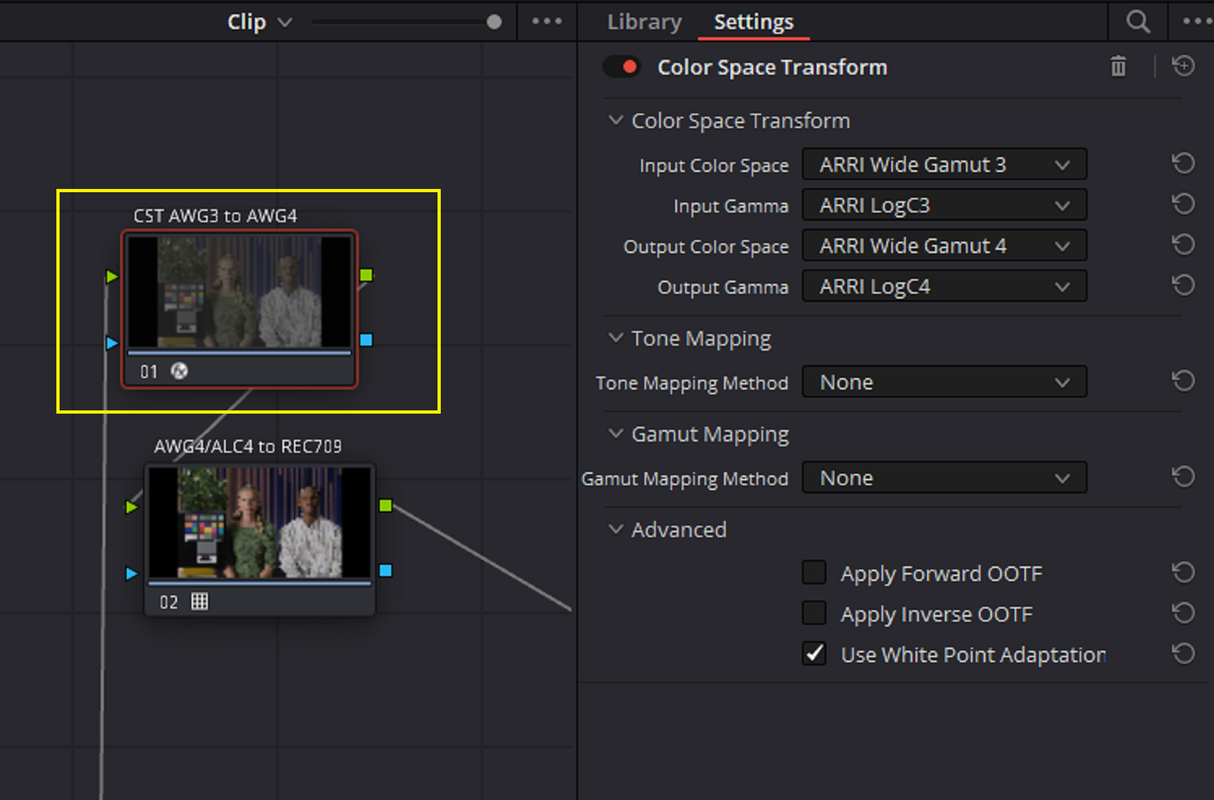Viewport: 1214px width, 800px height.
Task: Reset the Input Color Space setting
Action: click(1183, 164)
